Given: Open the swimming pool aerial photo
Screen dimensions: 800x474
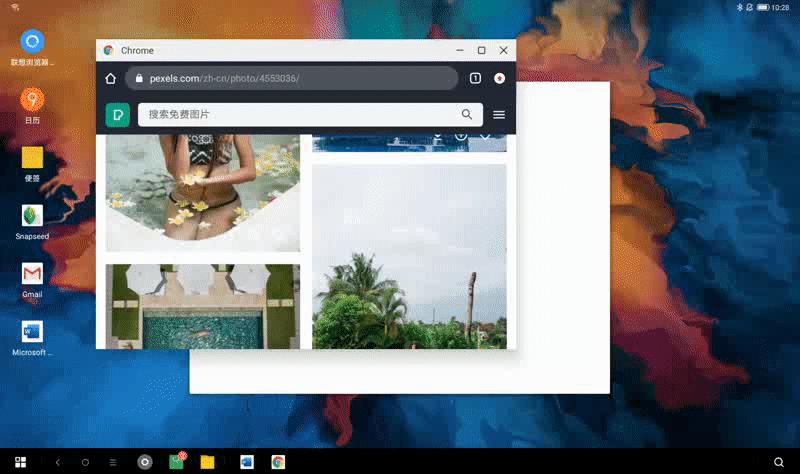Looking at the screenshot, I should [x=202, y=306].
